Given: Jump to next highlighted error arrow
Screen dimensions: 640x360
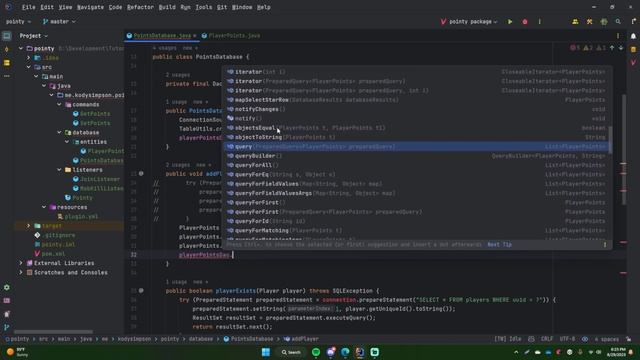Looking at the screenshot, I should 621,48.
